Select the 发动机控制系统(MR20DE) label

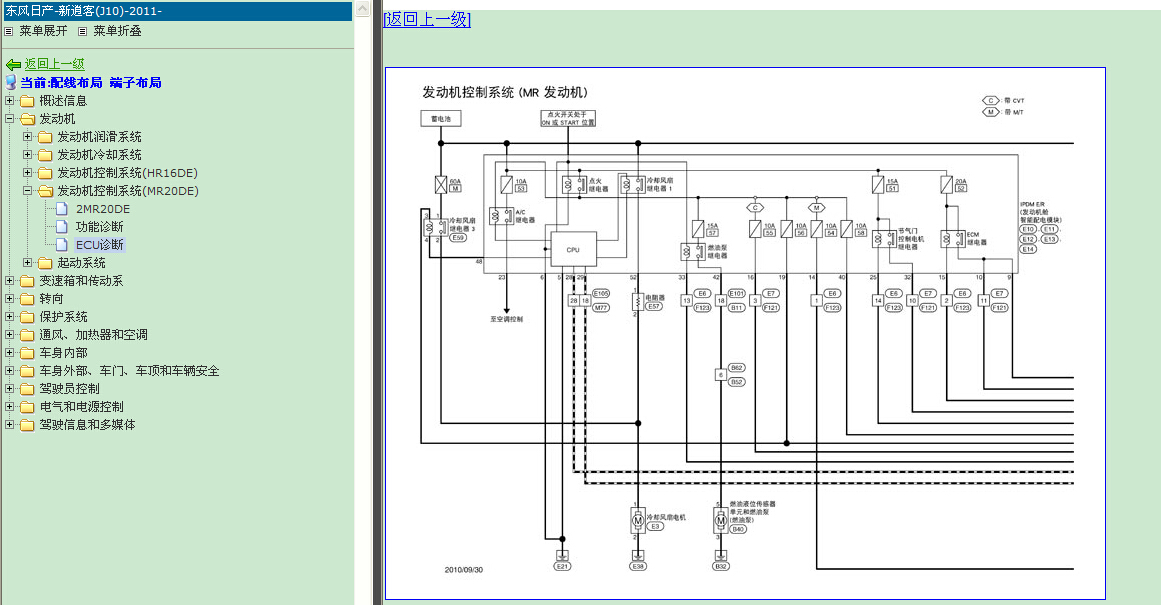click(x=128, y=191)
